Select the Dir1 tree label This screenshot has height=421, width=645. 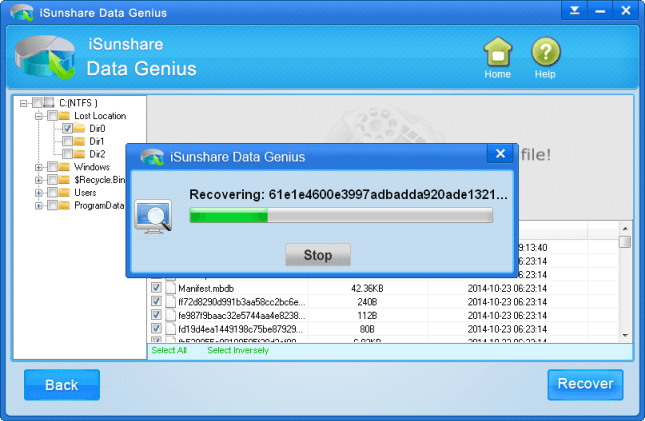coord(97,141)
